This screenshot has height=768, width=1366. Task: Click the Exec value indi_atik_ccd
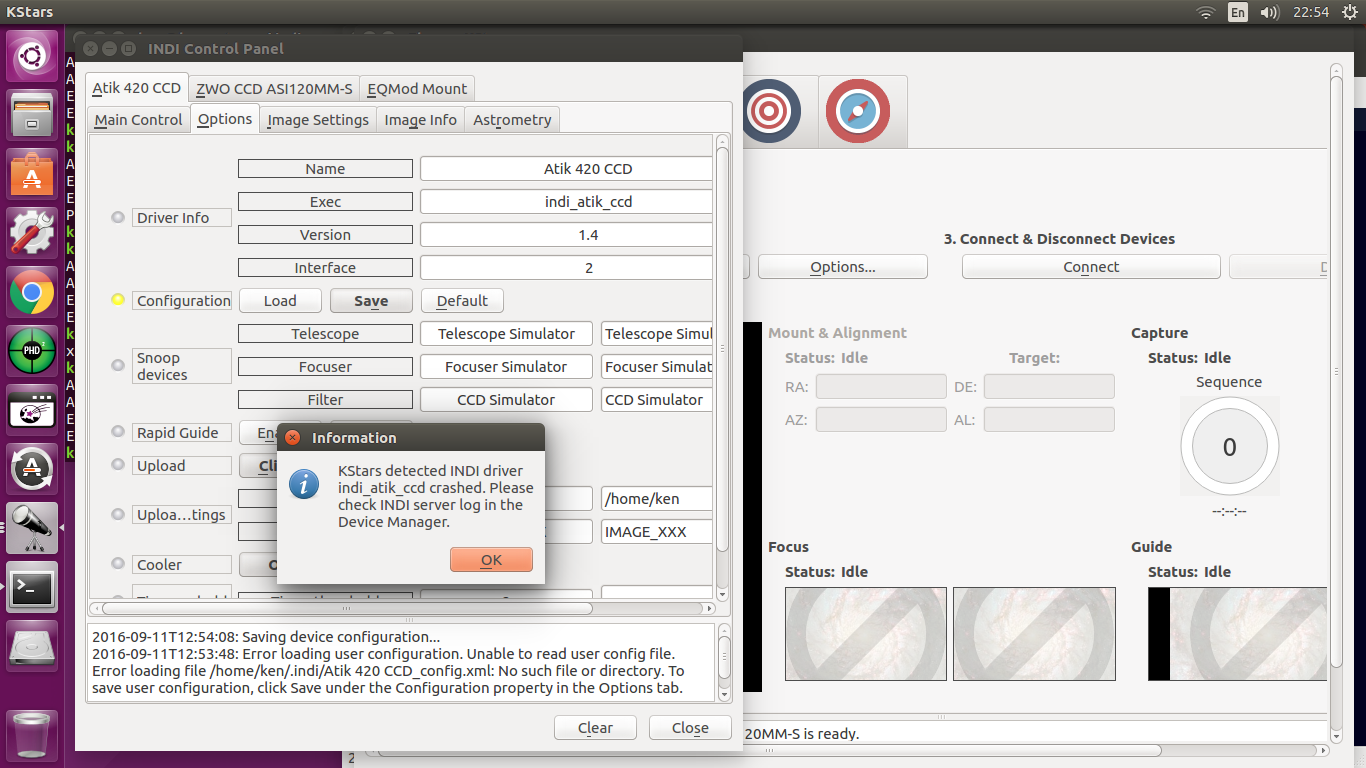pos(566,202)
